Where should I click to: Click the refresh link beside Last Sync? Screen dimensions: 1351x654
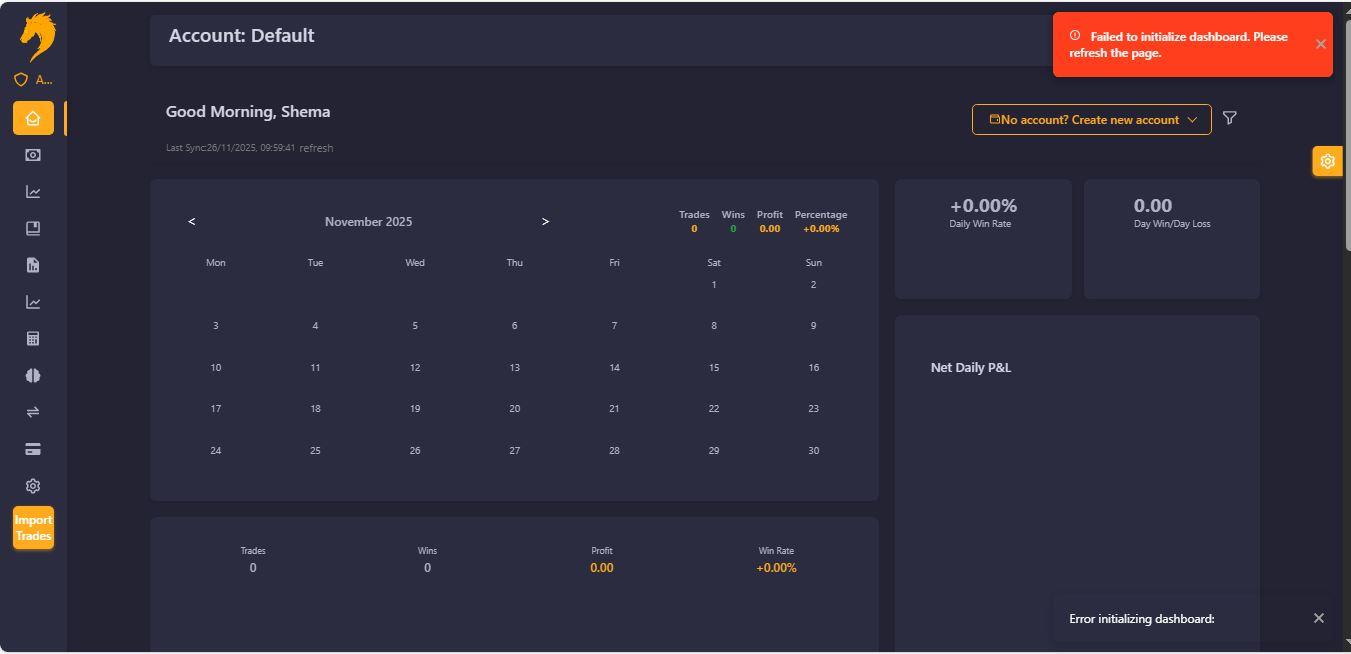(x=316, y=148)
